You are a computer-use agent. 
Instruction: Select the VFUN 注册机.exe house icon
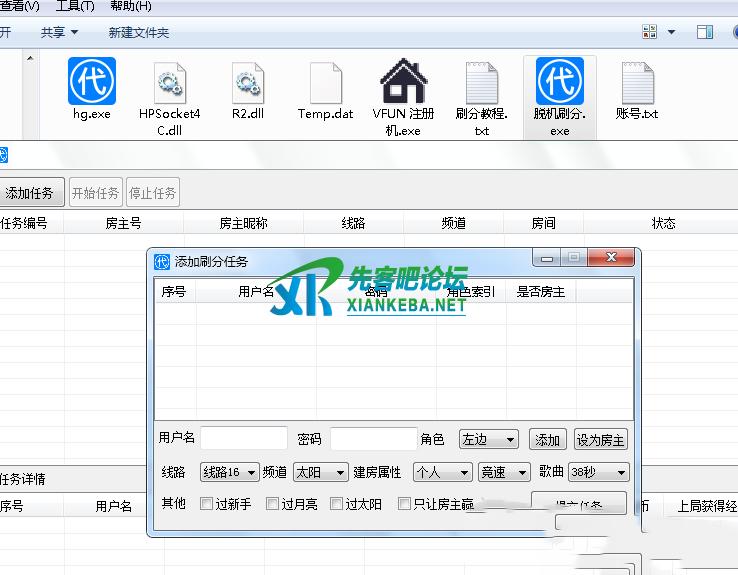(x=404, y=84)
